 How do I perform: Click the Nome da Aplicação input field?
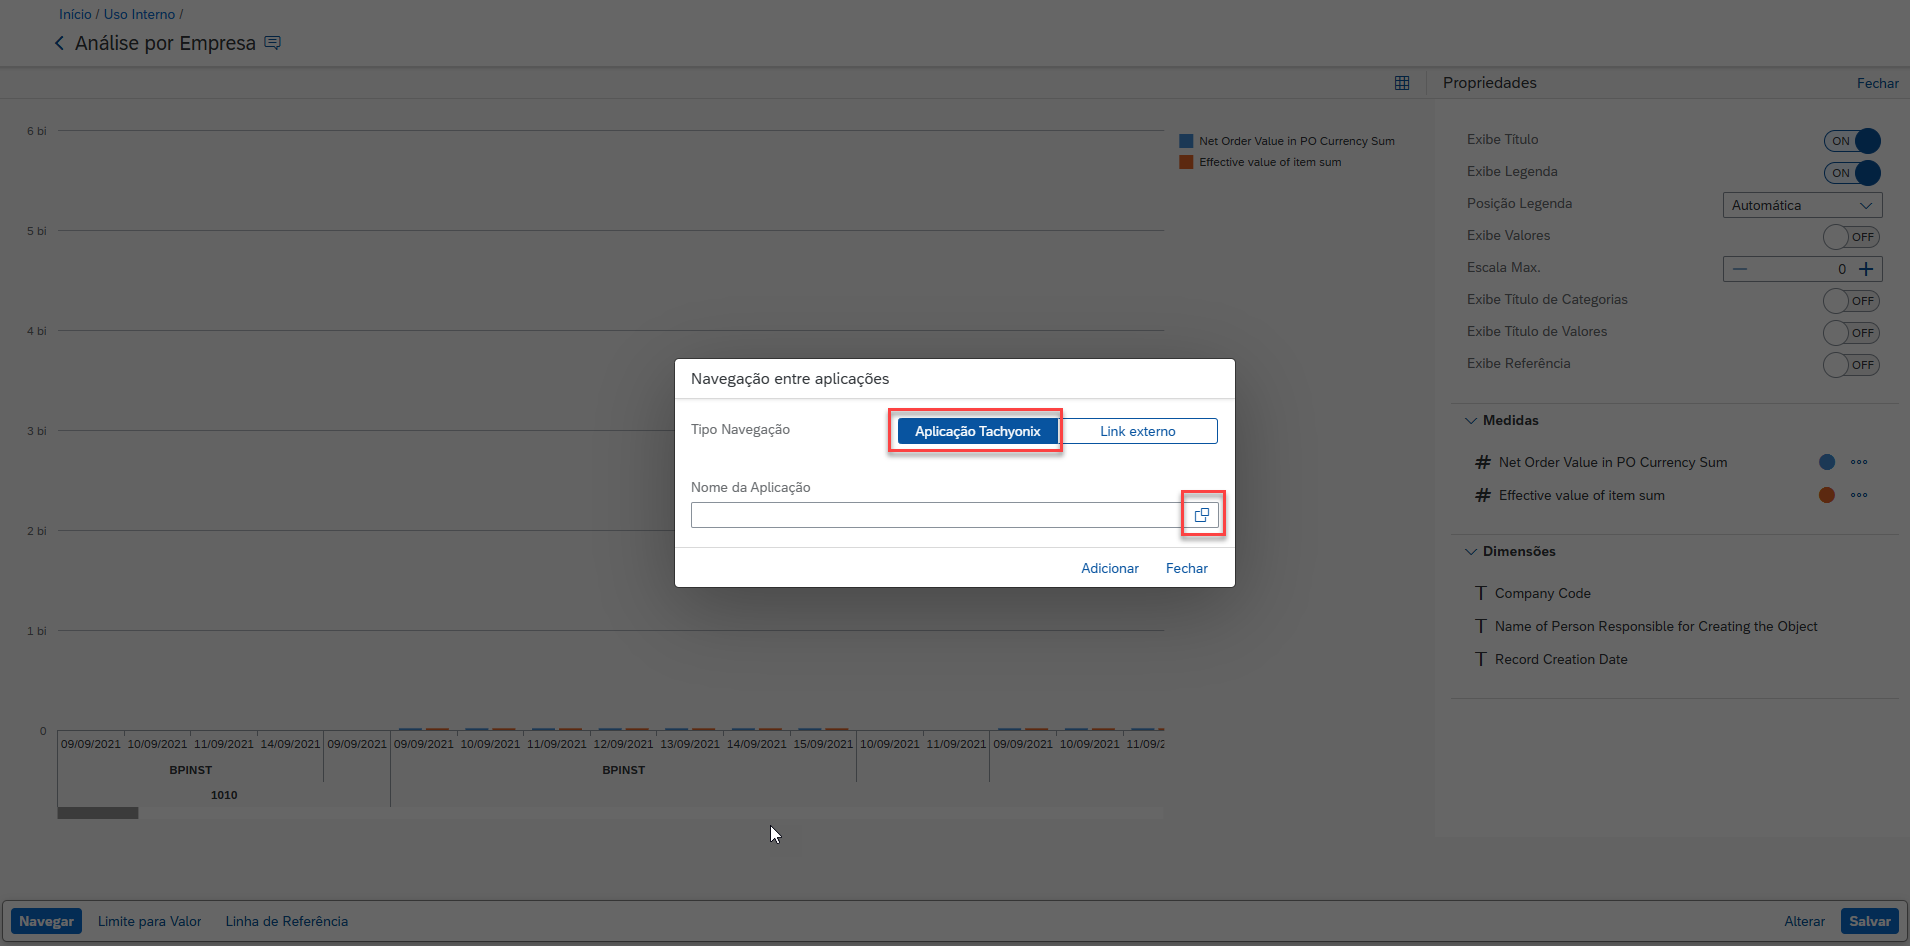click(x=936, y=515)
